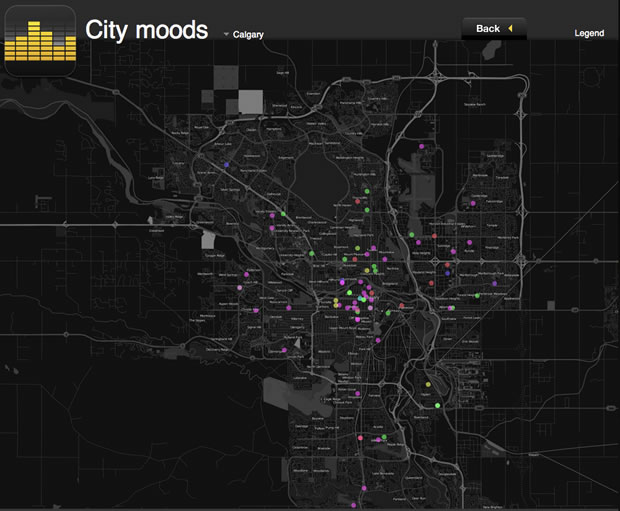Select the lone yellow dot in the southeast
The image size is (620, 511).
pos(428,384)
